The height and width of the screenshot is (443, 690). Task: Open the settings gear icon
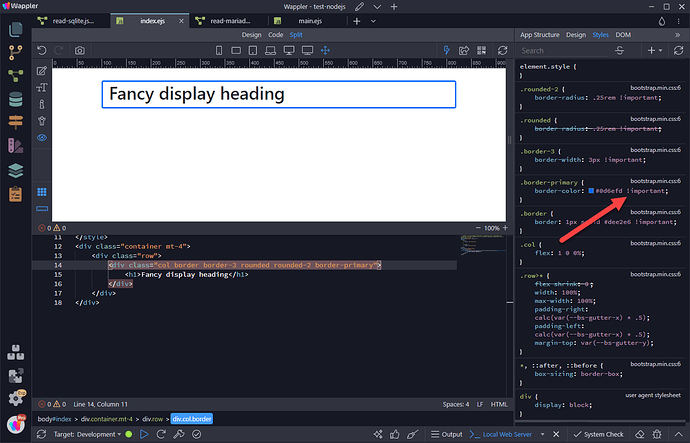(x=15, y=399)
